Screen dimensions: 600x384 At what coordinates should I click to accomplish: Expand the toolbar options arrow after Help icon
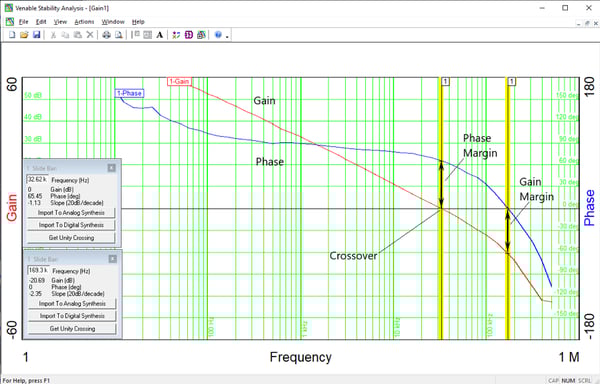click(x=227, y=37)
